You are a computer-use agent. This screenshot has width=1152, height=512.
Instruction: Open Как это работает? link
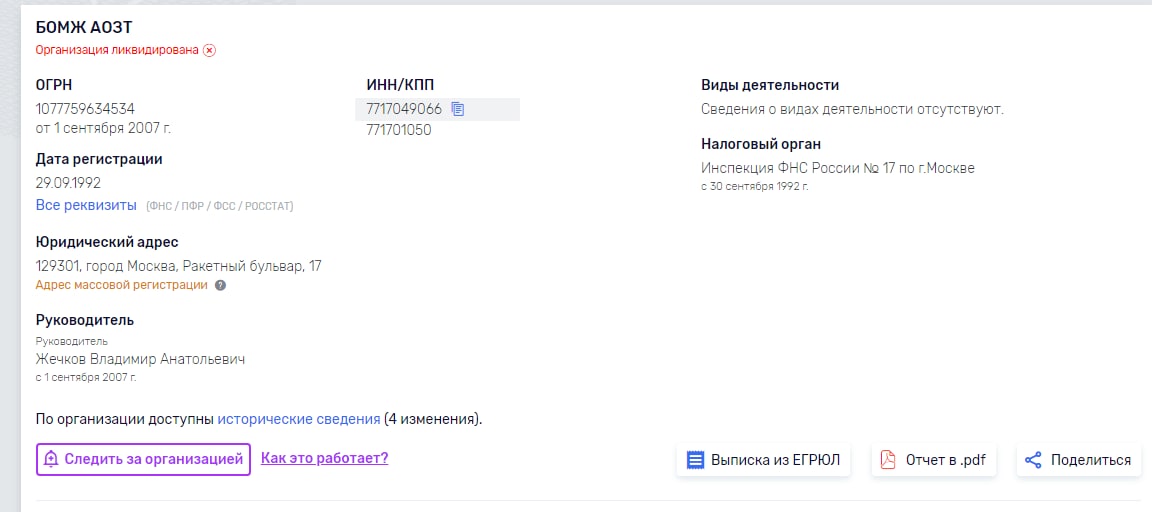[x=325, y=458]
